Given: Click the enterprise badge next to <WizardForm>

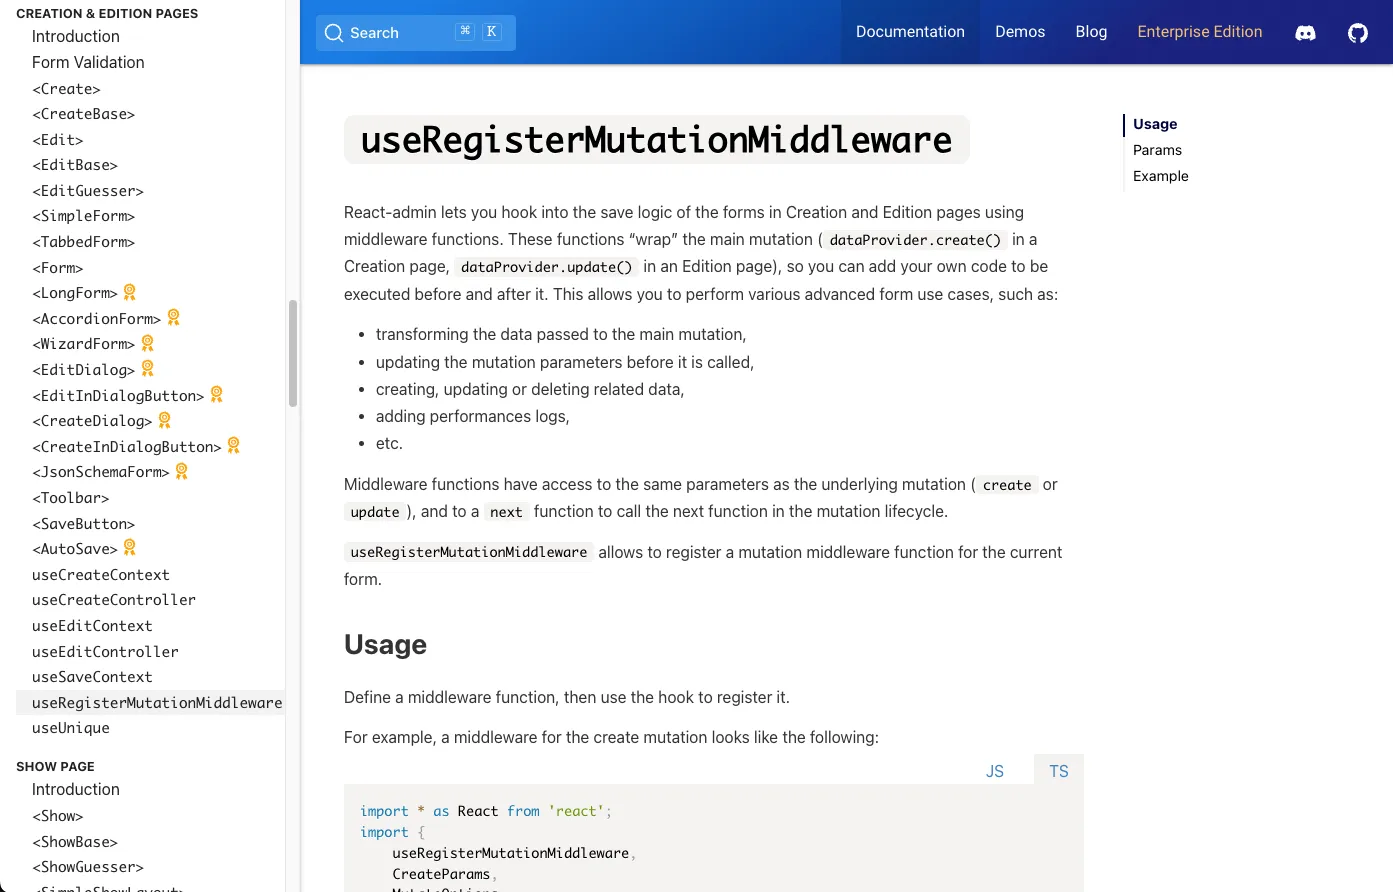Looking at the screenshot, I should 146,343.
